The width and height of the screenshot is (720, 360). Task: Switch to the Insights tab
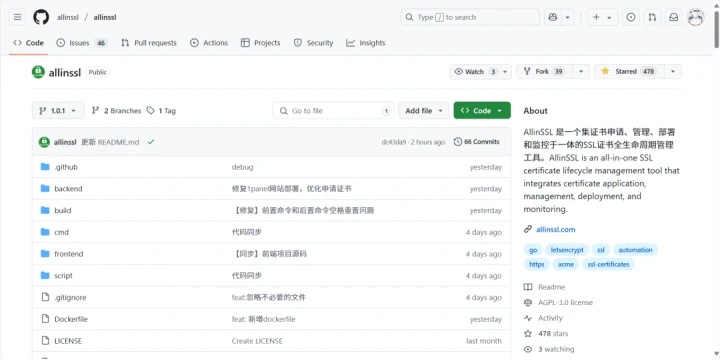(x=366, y=43)
